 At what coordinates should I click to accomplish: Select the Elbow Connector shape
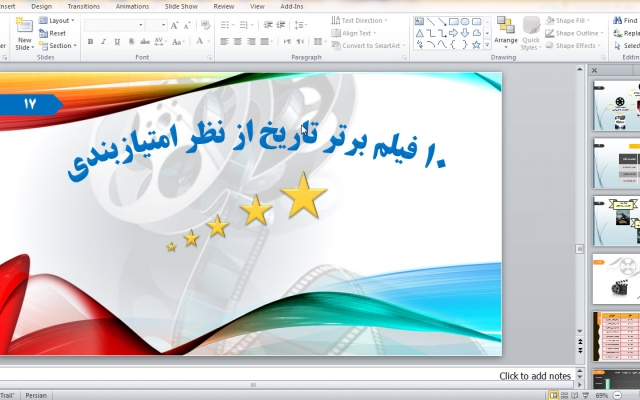click(431, 33)
